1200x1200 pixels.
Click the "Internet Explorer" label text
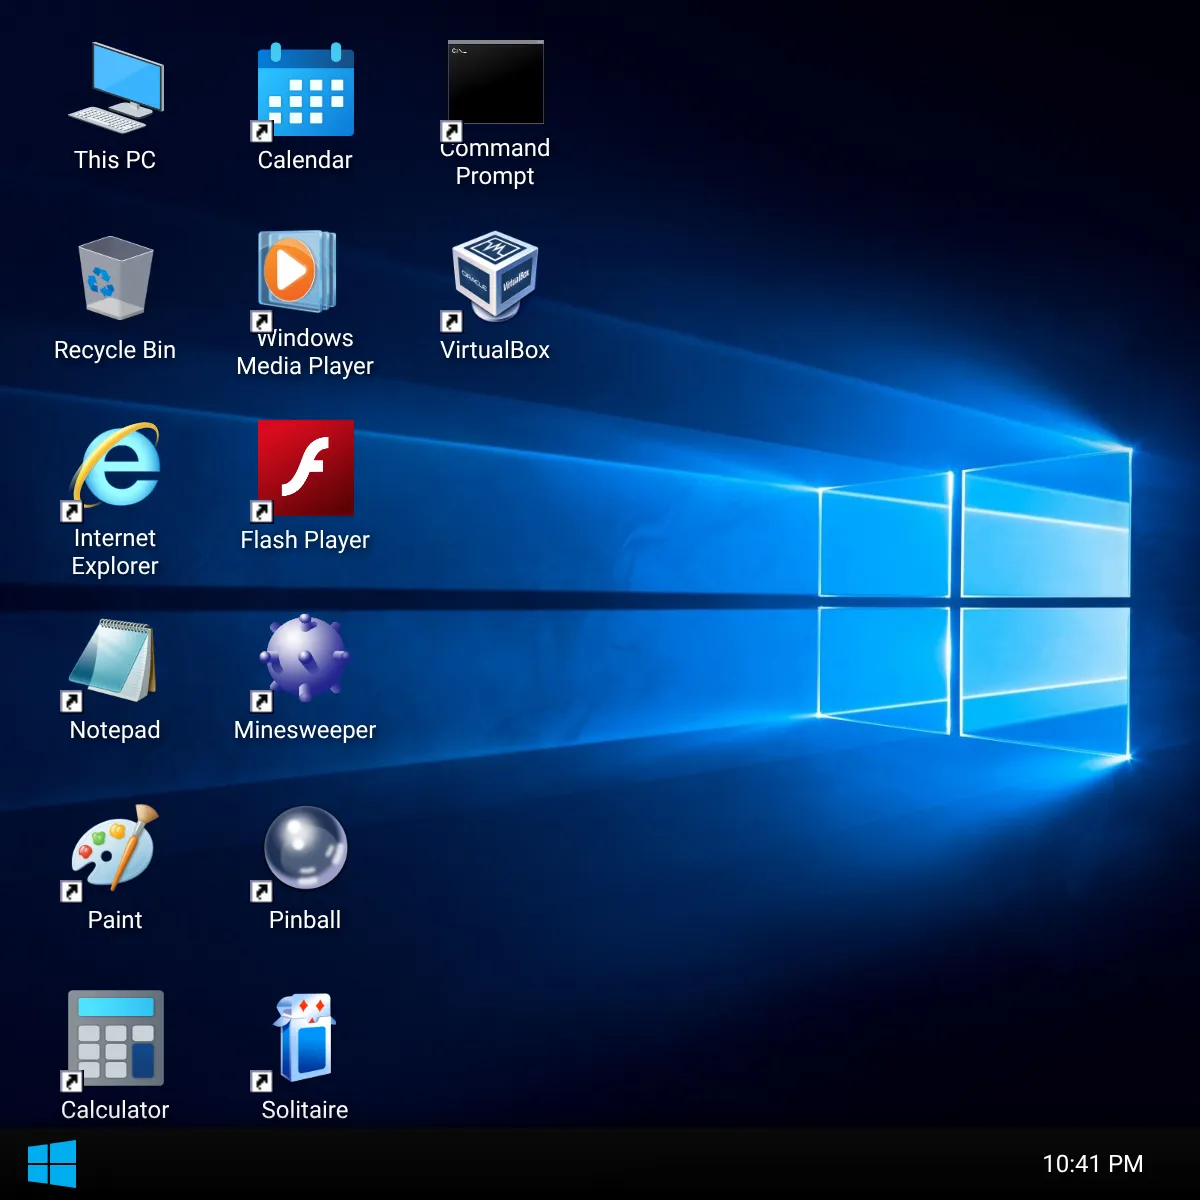(x=115, y=552)
